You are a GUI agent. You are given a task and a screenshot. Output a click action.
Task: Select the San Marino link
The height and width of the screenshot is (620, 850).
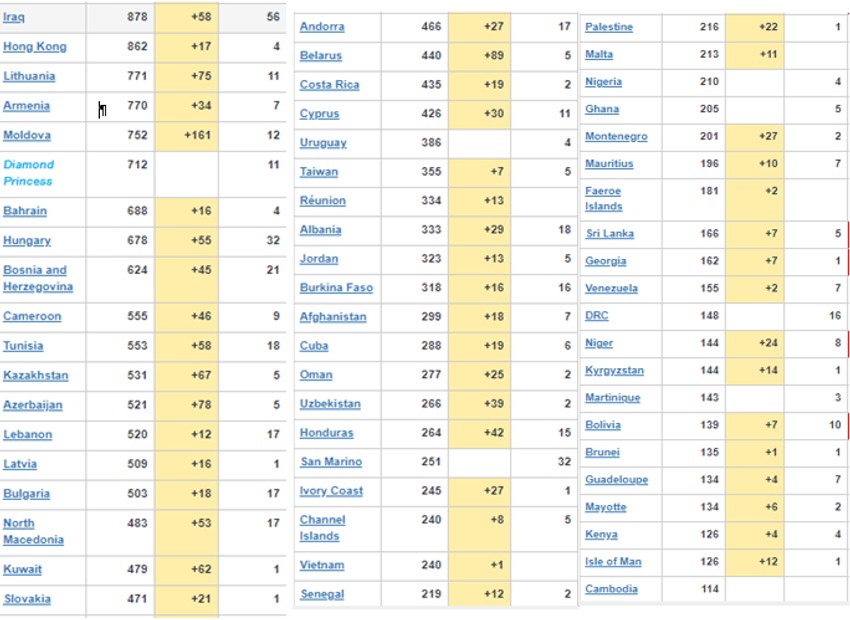[331, 462]
